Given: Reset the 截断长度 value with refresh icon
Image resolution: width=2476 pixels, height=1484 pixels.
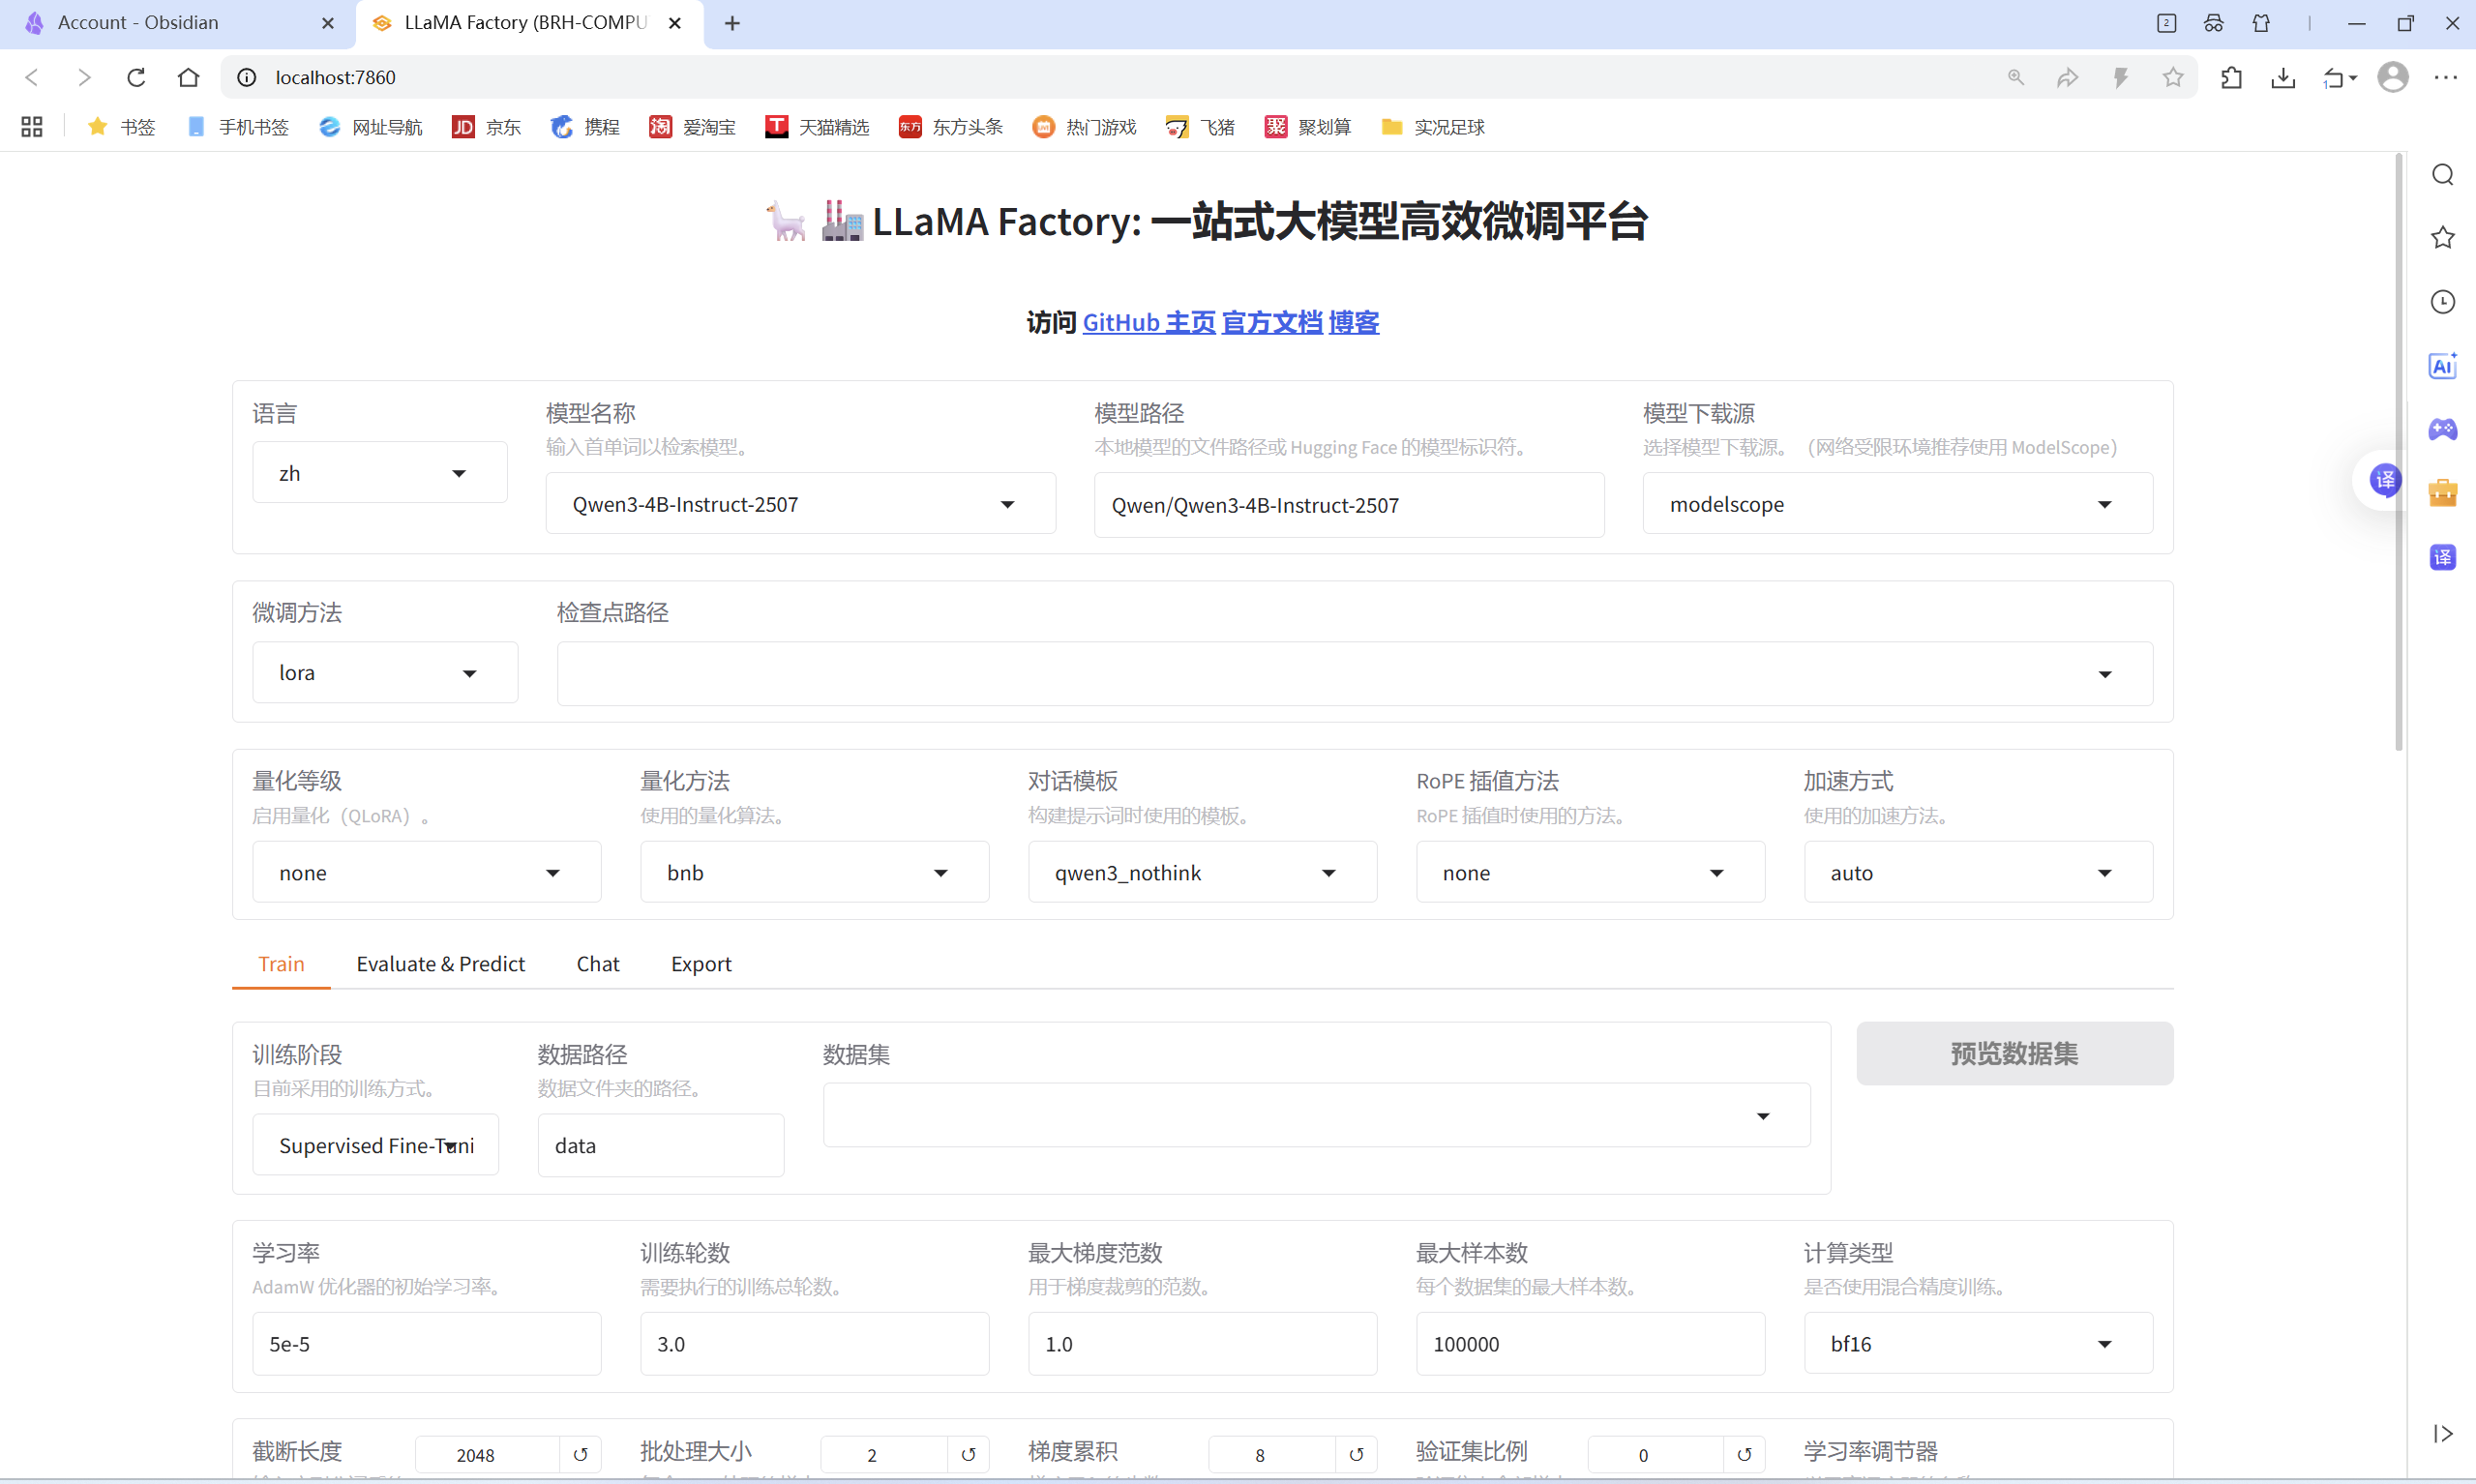Looking at the screenshot, I should tap(580, 1454).
